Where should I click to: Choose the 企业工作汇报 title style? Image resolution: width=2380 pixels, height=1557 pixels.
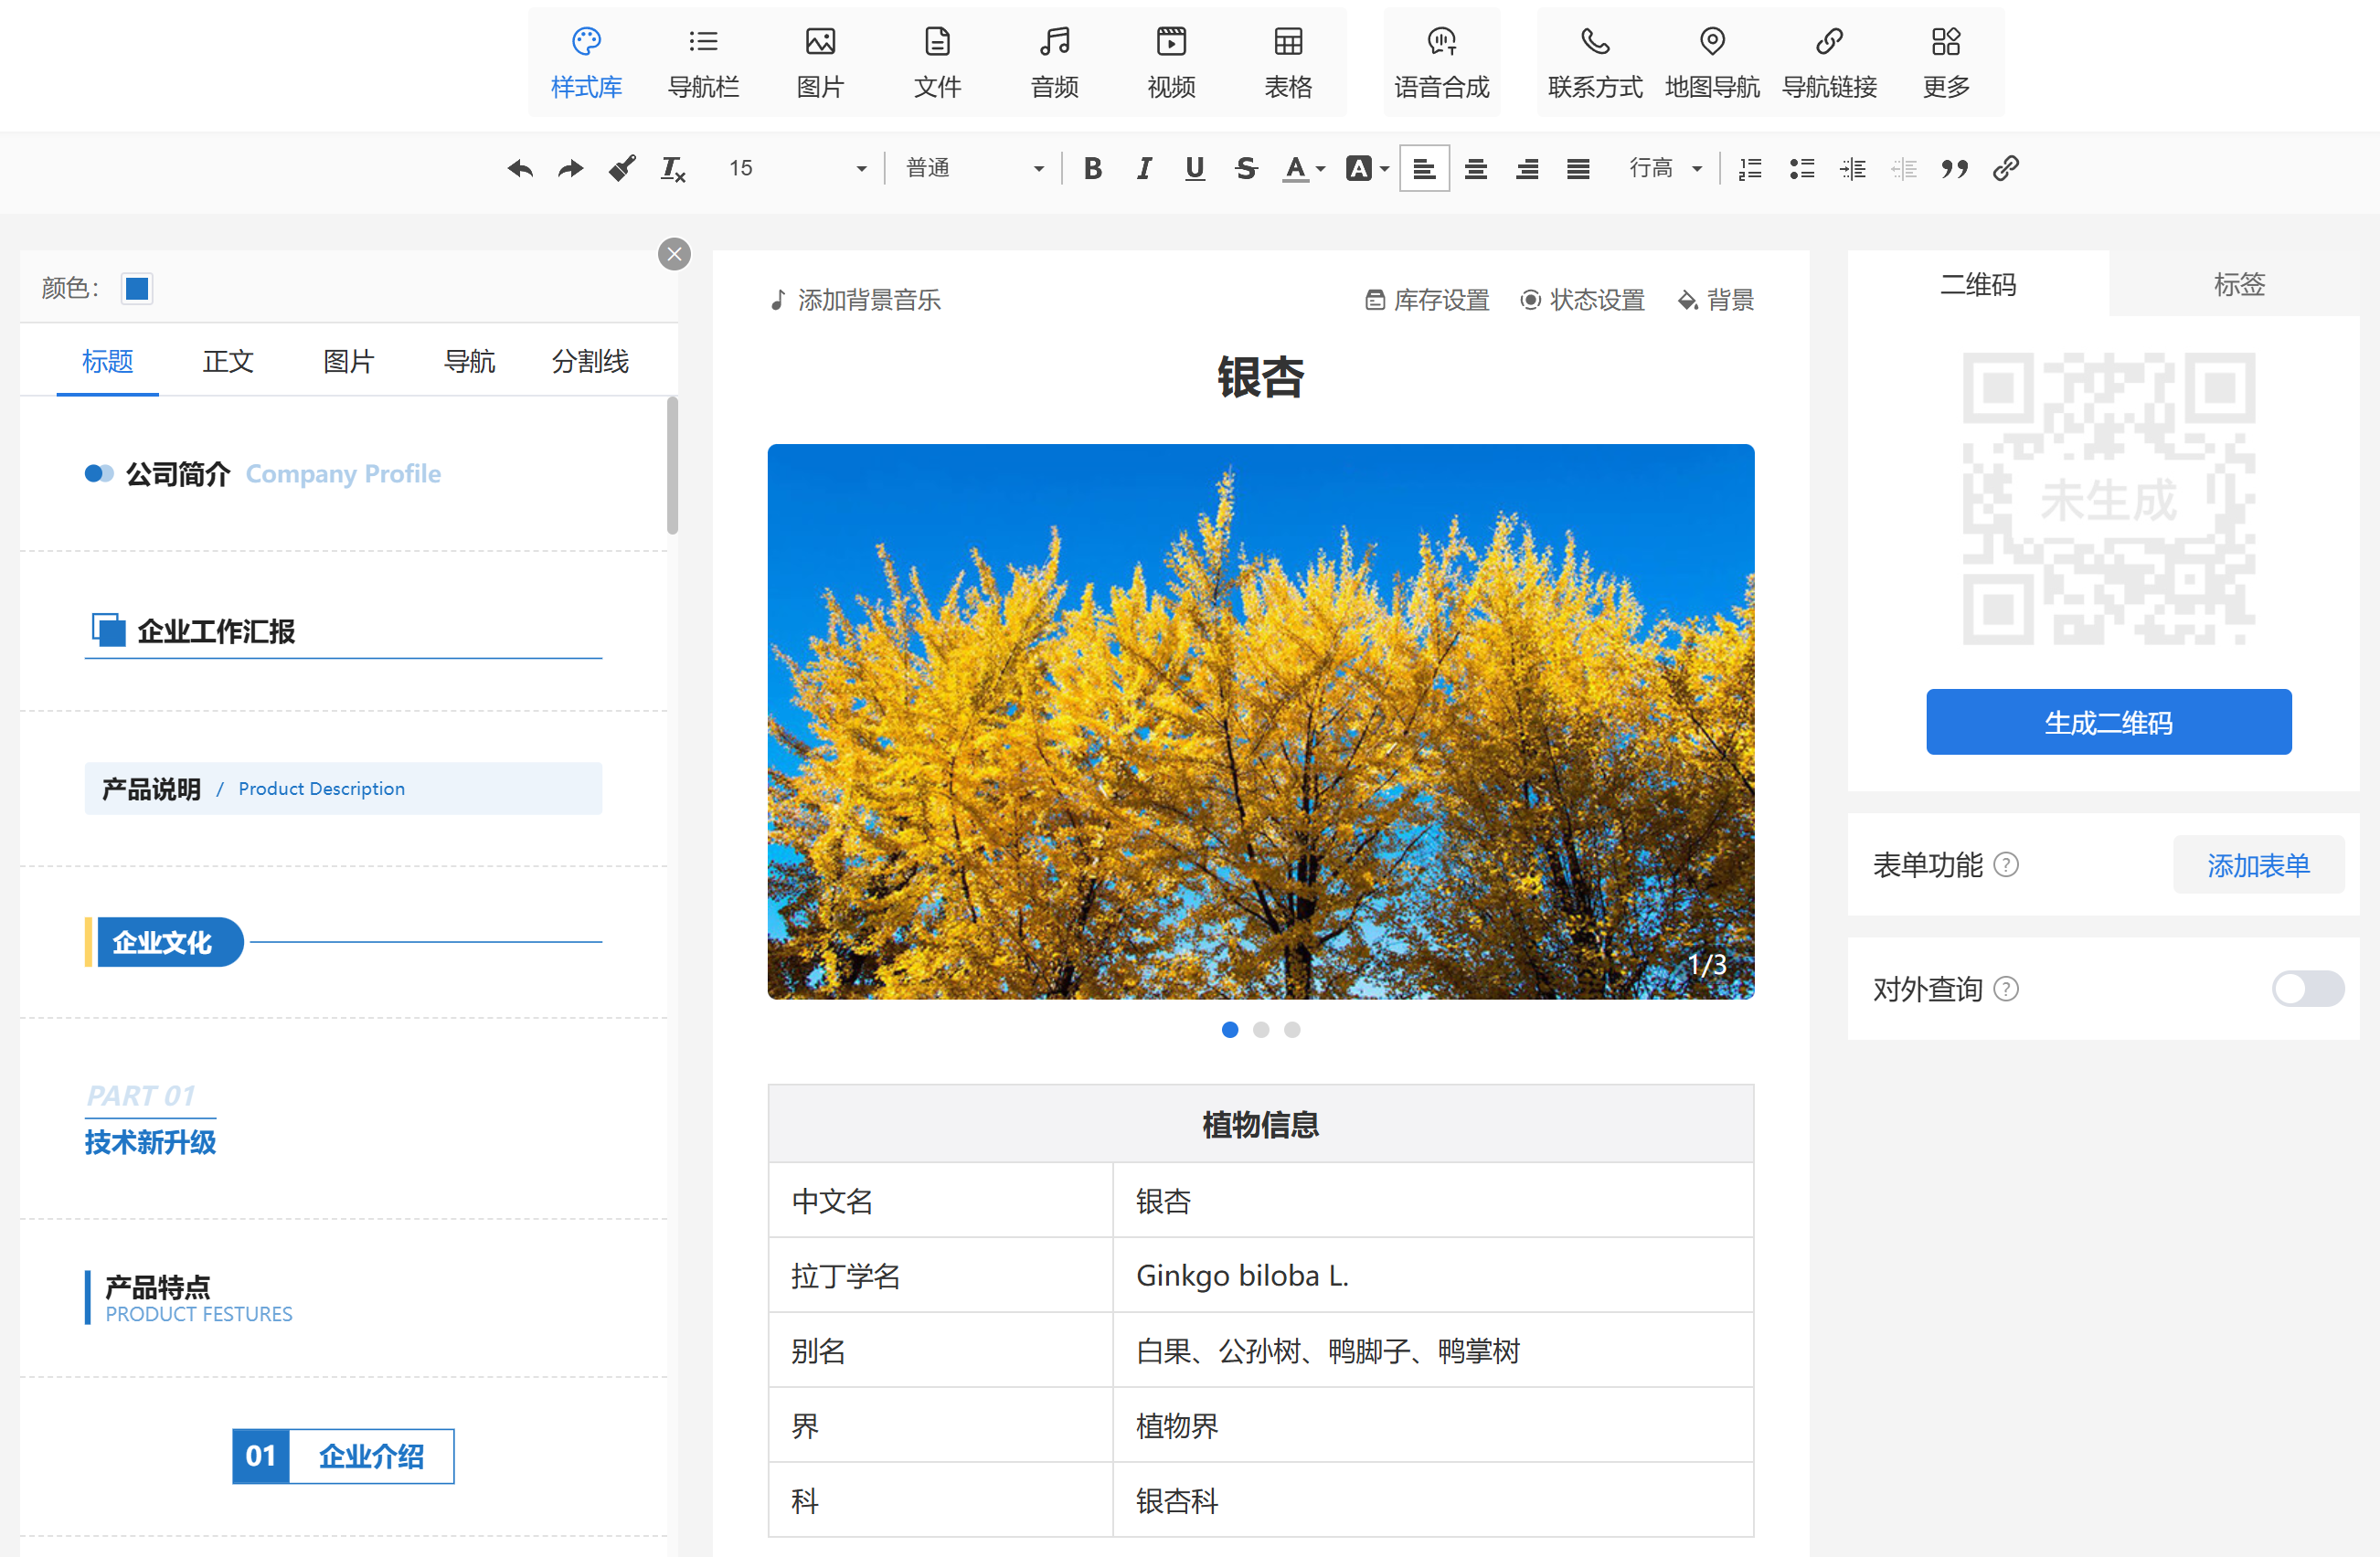[x=343, y=632]
